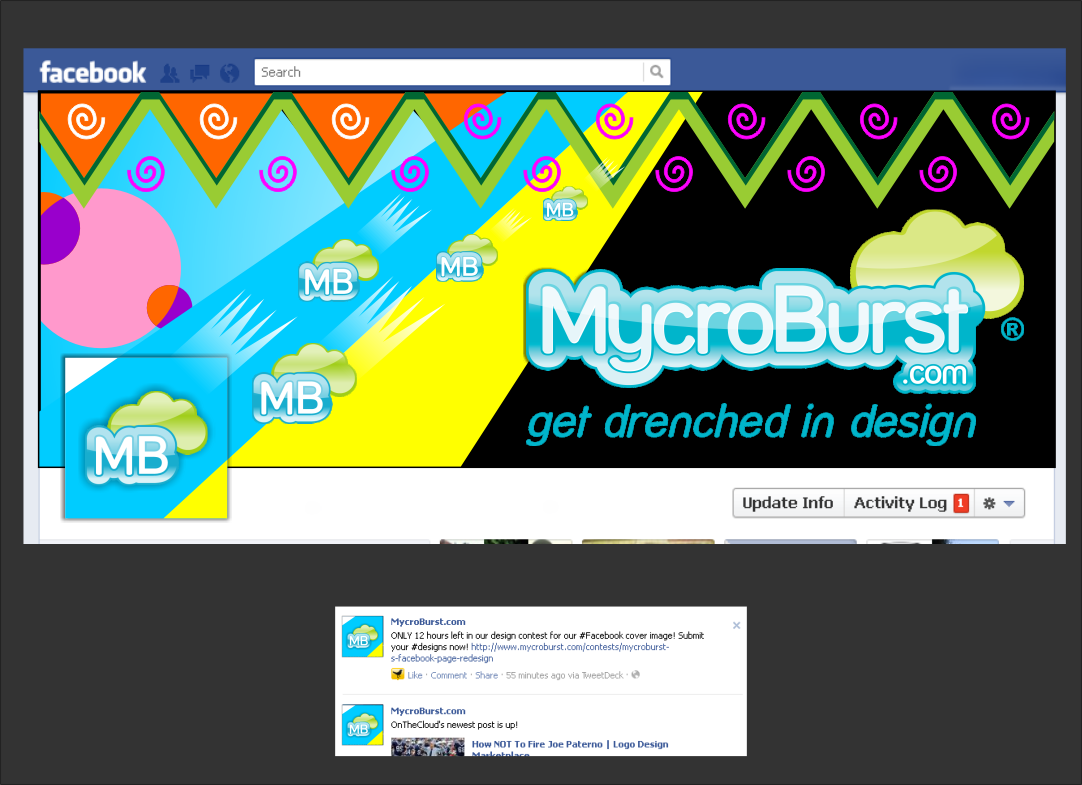
Task: Comment on the design contest post
Action: click(448, 676)
